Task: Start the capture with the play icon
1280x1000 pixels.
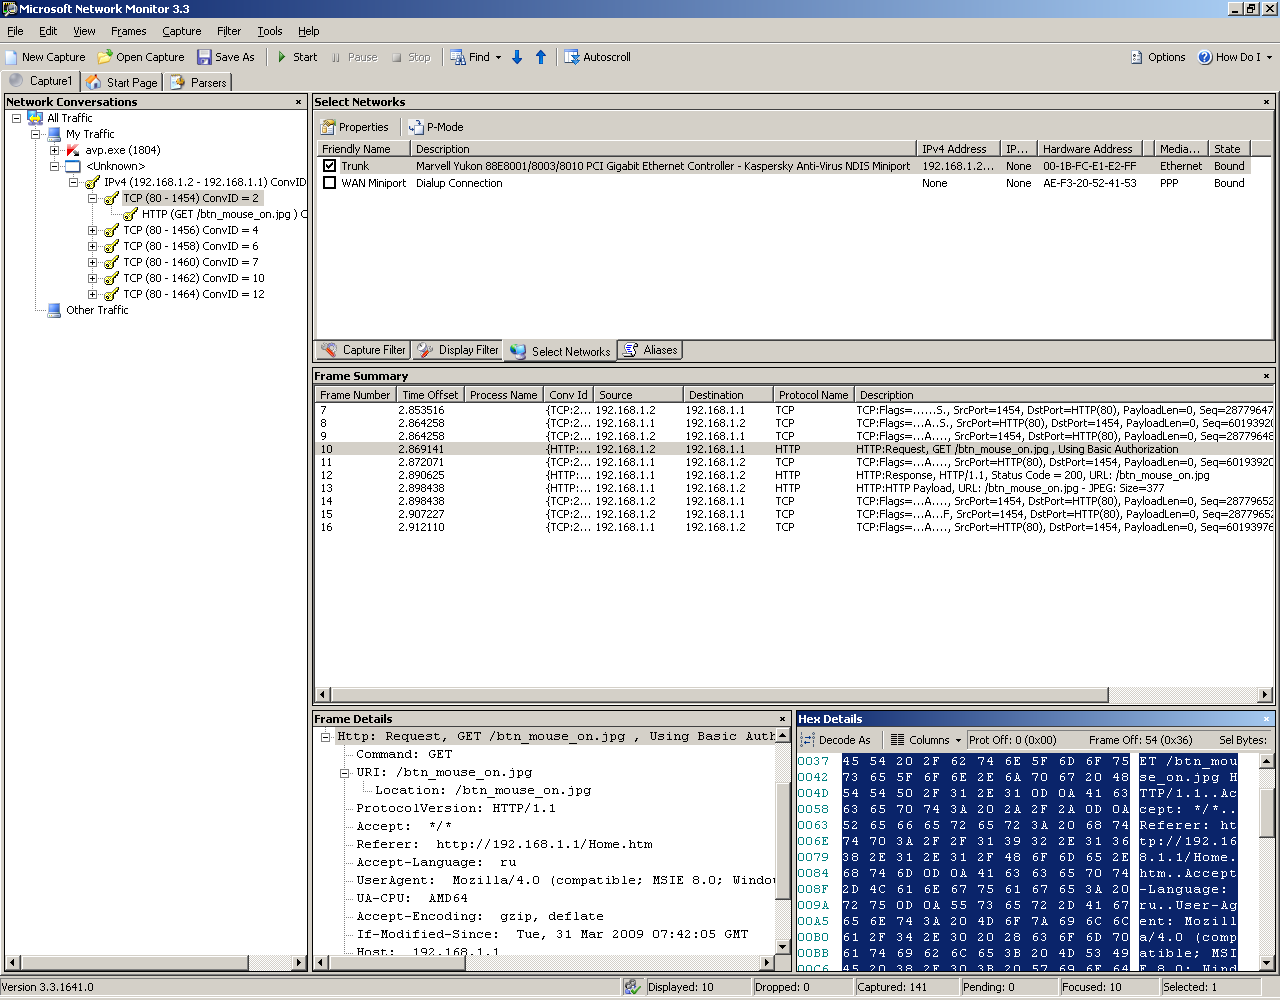Action: pos(282,57)
